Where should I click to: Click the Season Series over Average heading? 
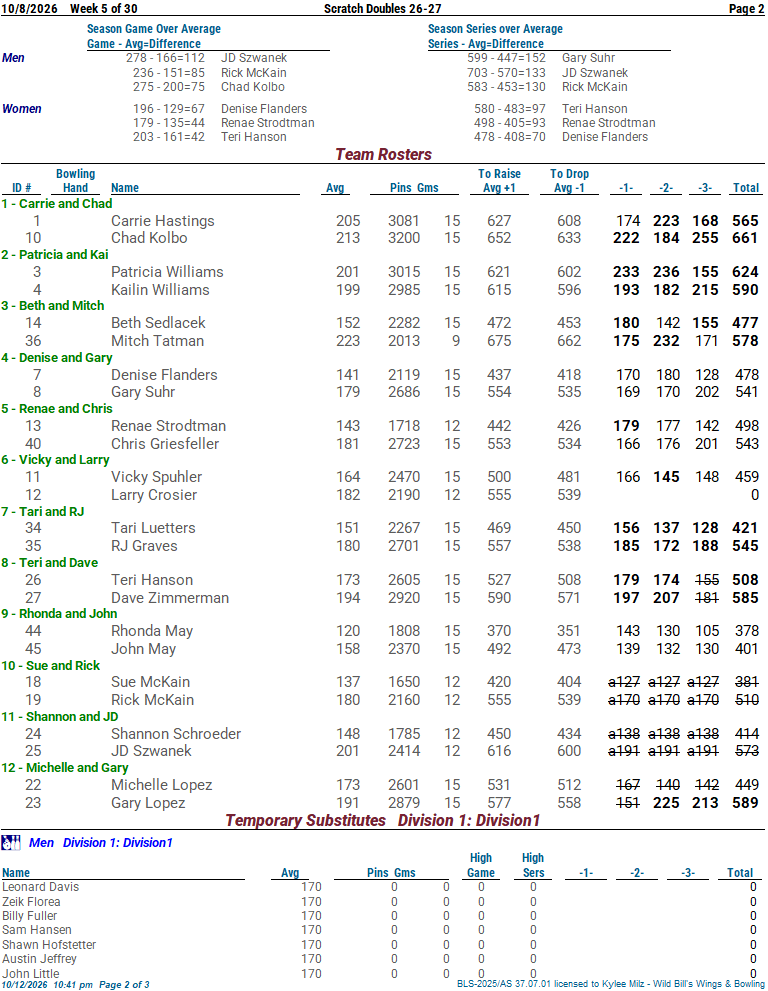(x=495, y=29)
